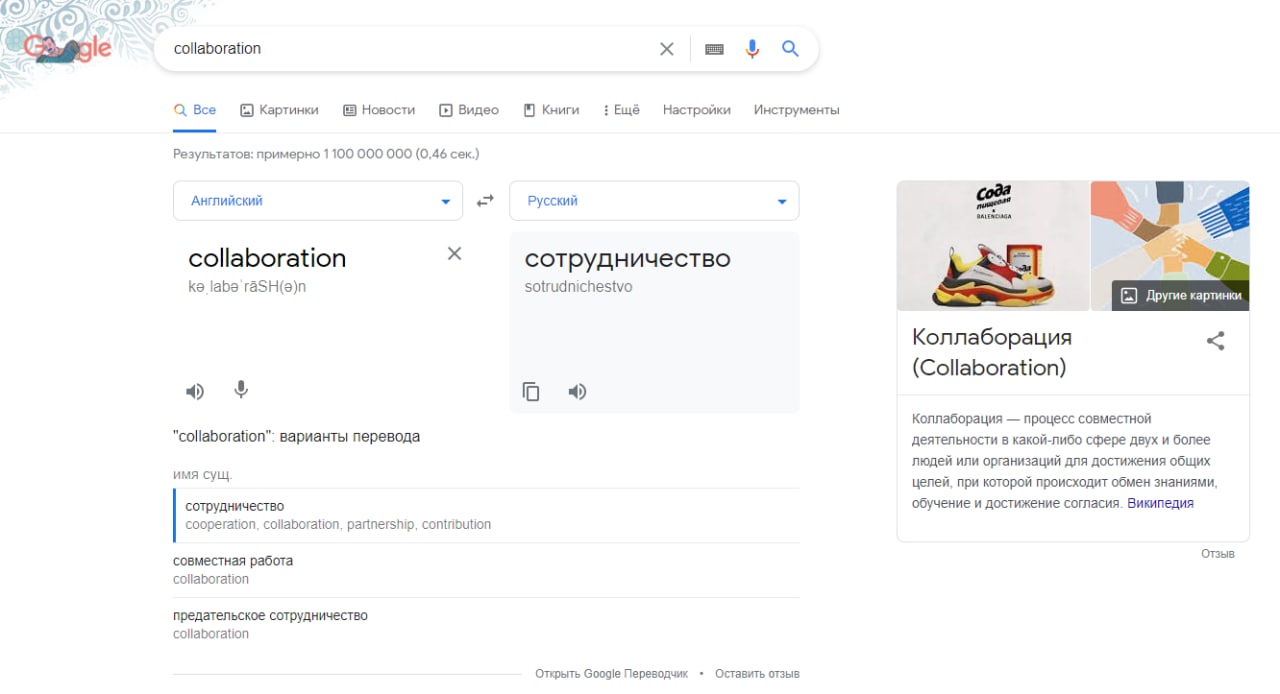
Task: Clear the search query with X icon
Action: click(667, 49)
